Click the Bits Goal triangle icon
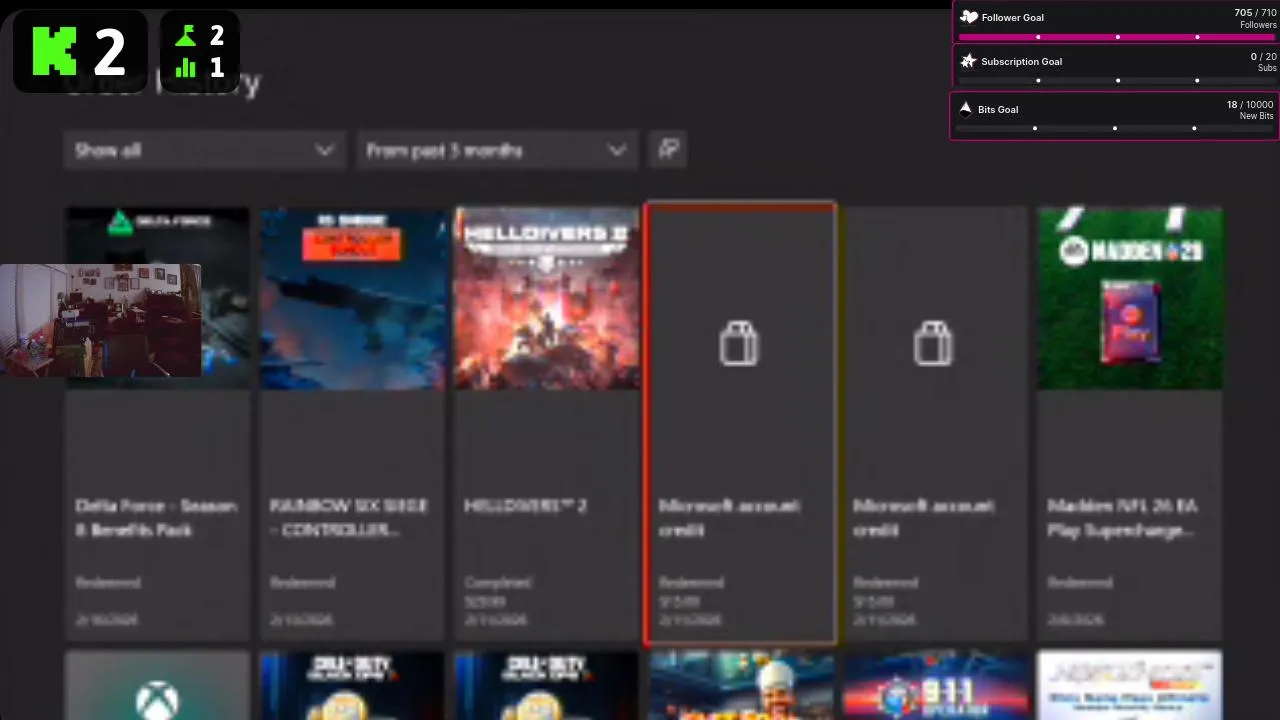This screenshot has width=1280, height=720. [x=965, y=109]
